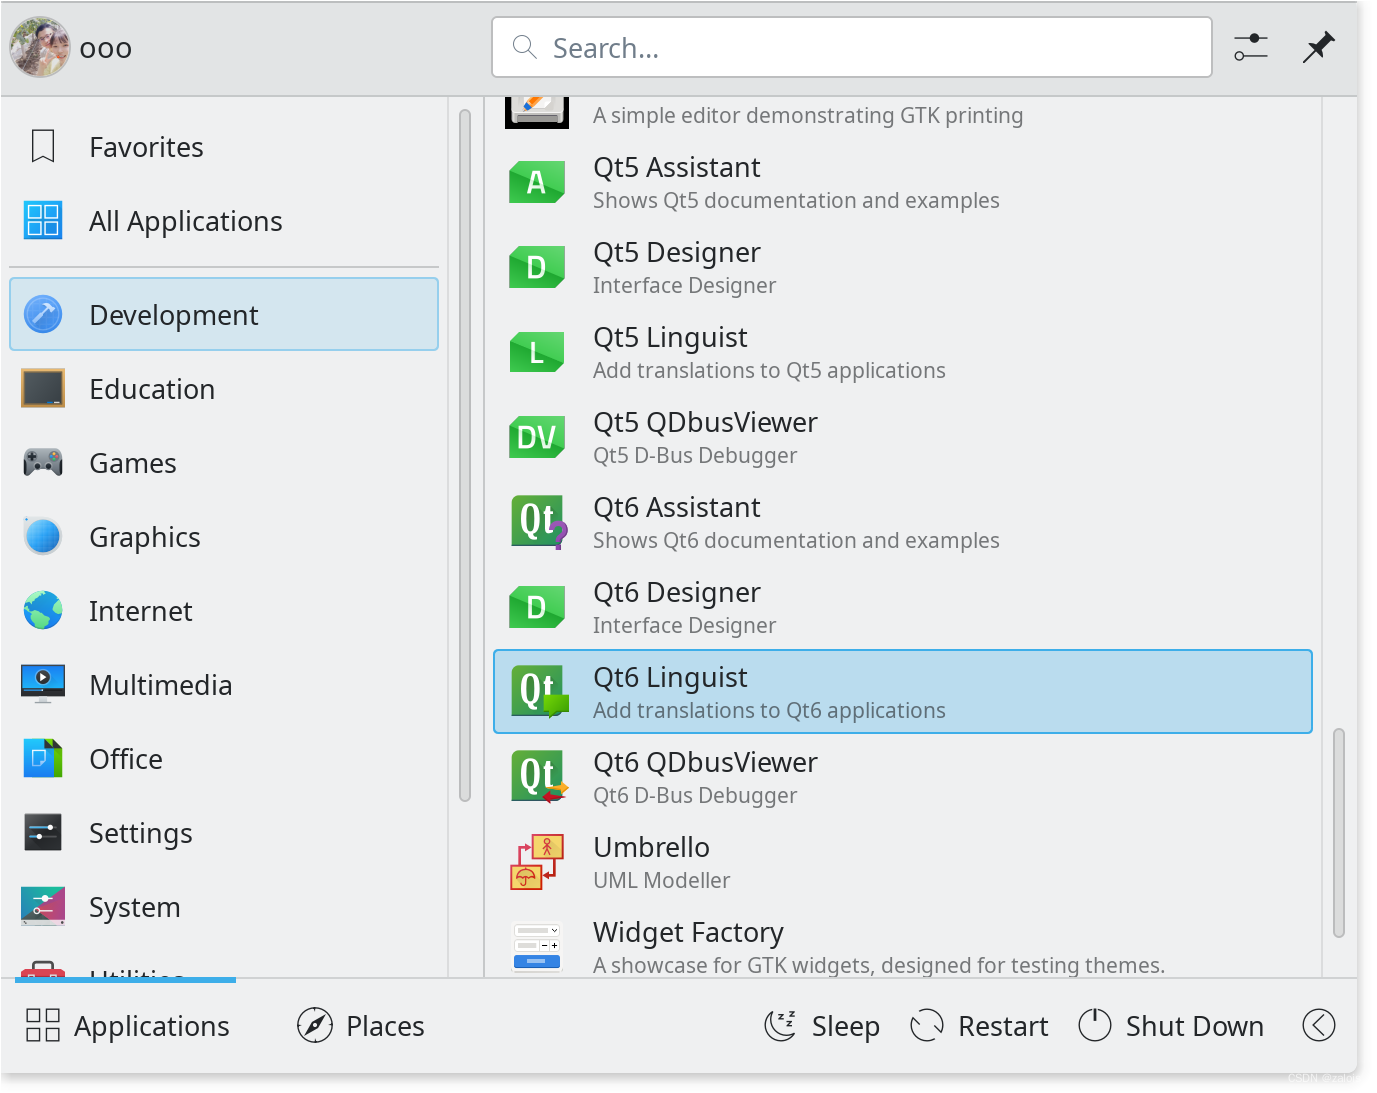Click the Internet globe icon

tap(43, 610)
